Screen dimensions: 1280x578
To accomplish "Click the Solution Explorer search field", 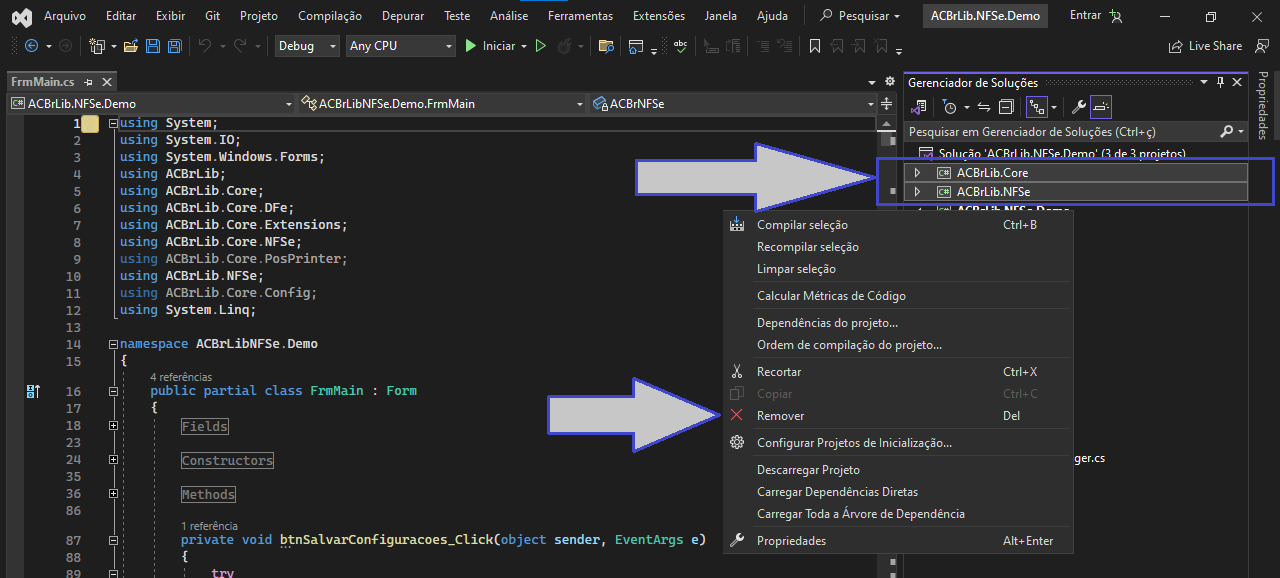I will (x=1076, y=131).
